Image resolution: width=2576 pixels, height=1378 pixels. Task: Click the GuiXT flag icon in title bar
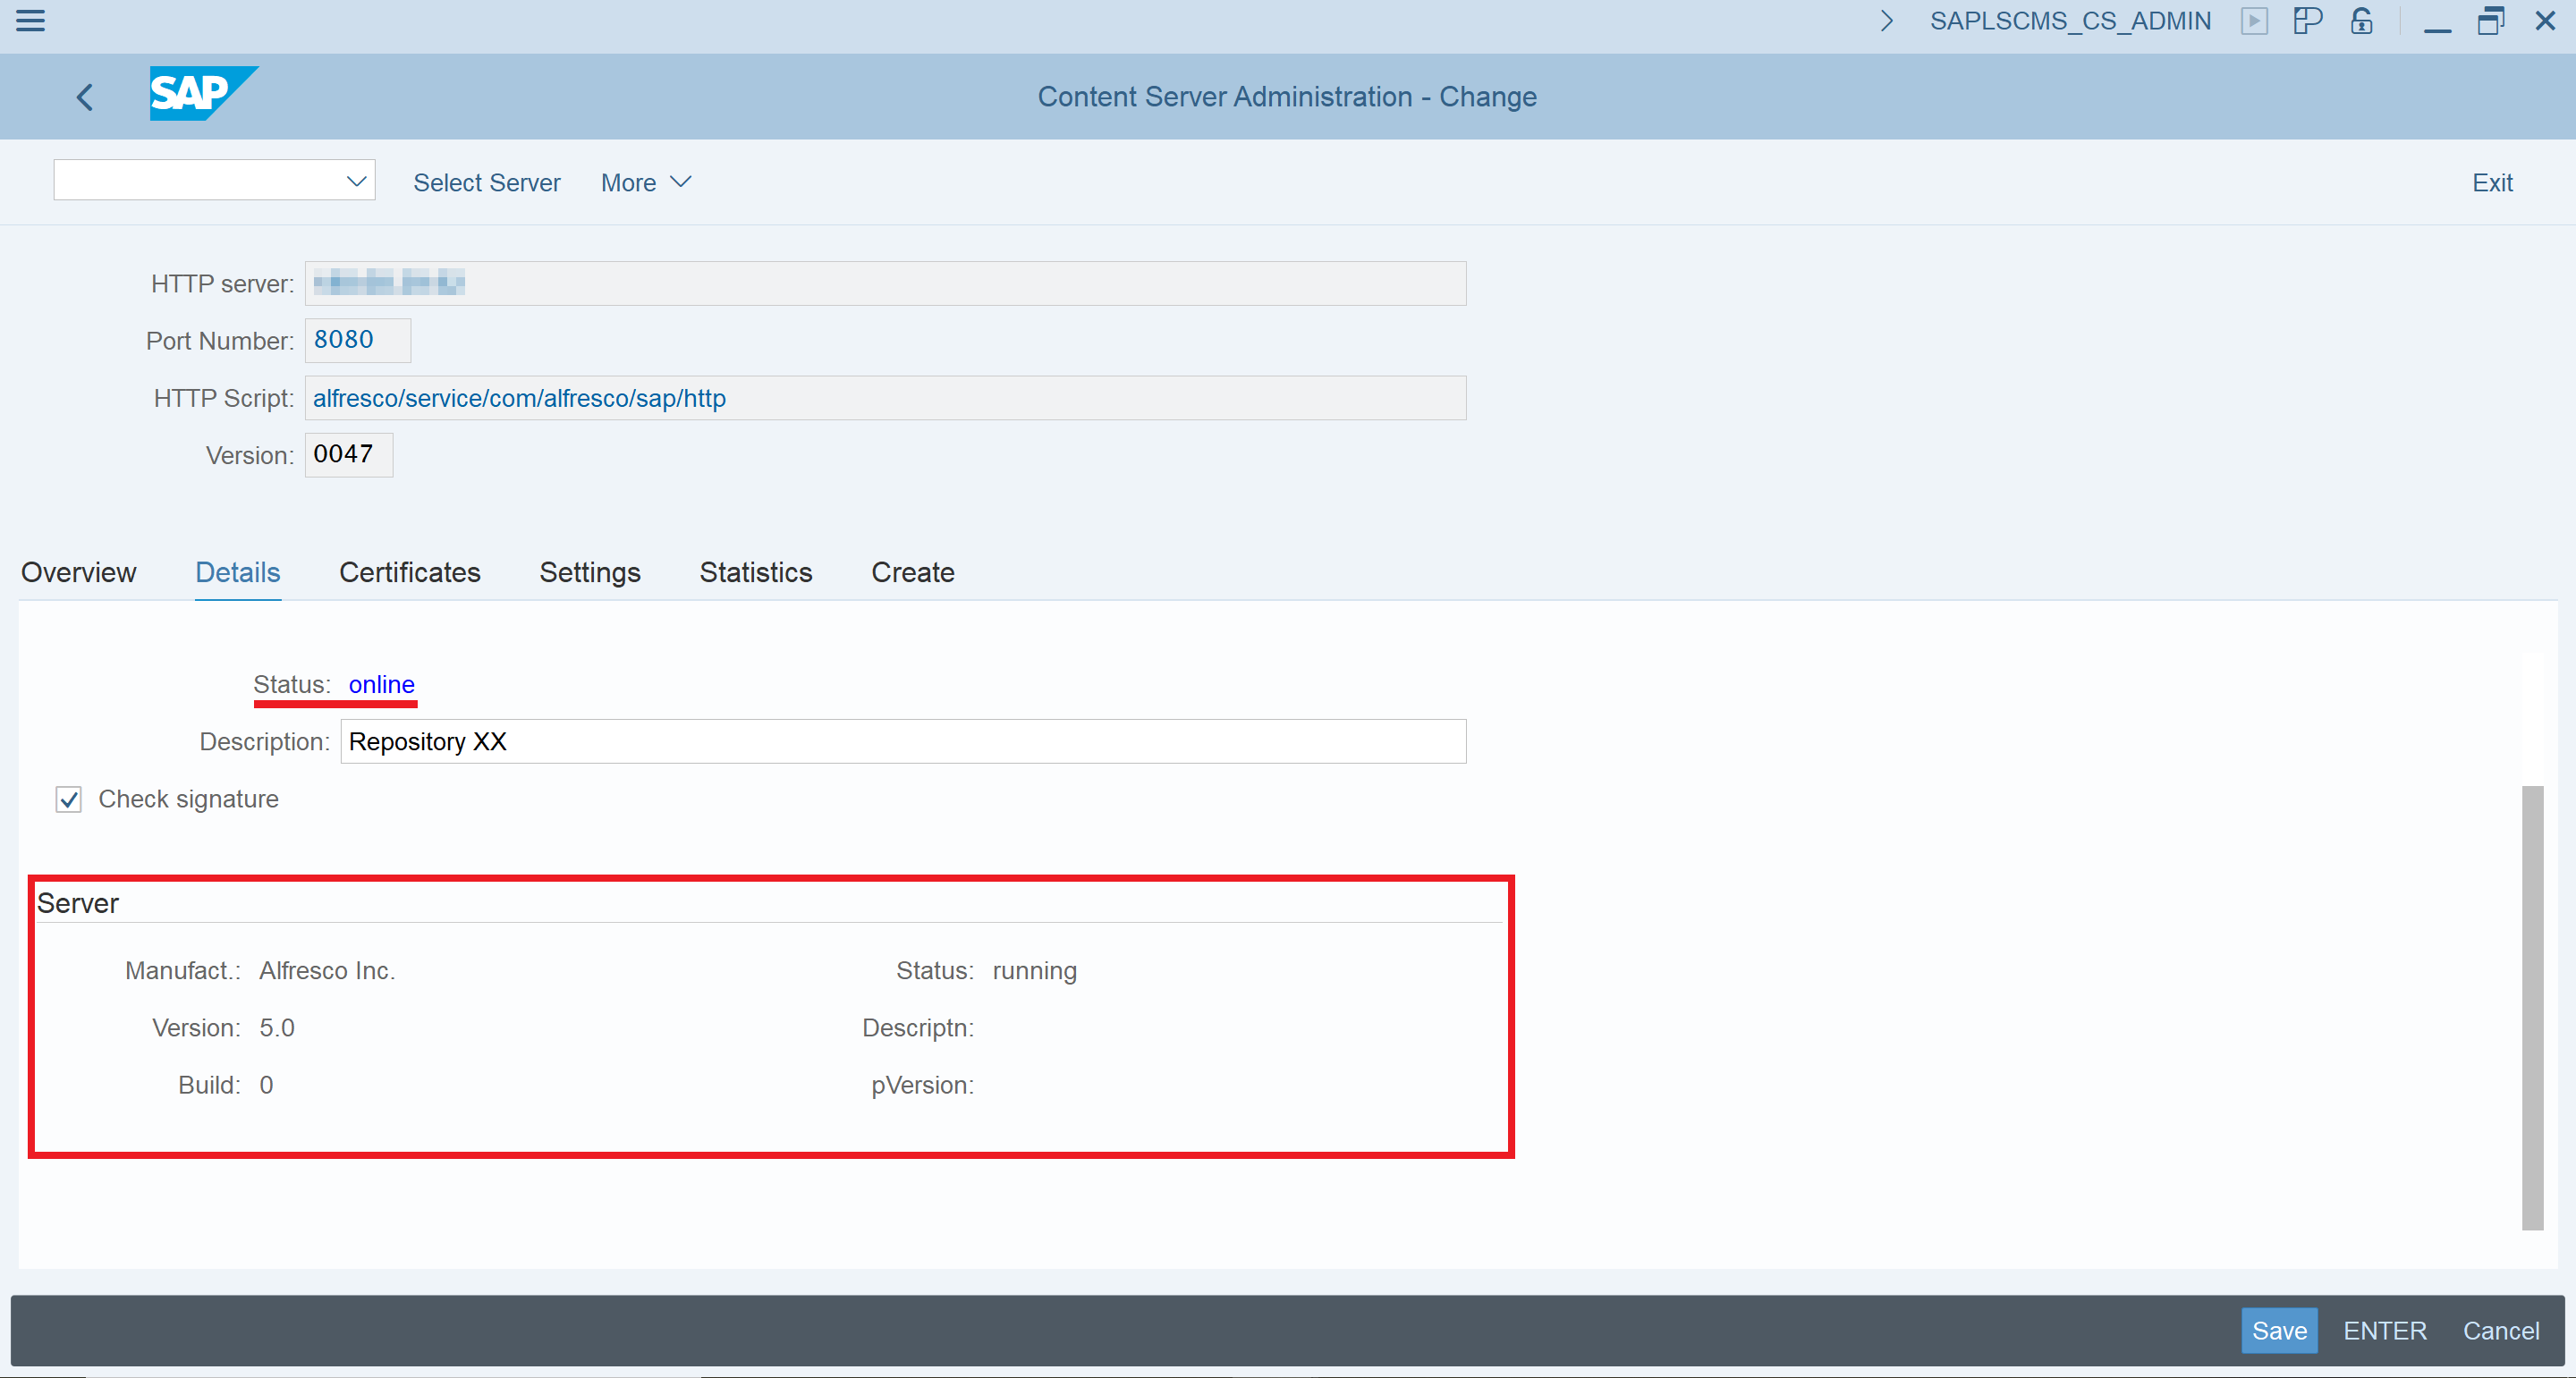2308,21
